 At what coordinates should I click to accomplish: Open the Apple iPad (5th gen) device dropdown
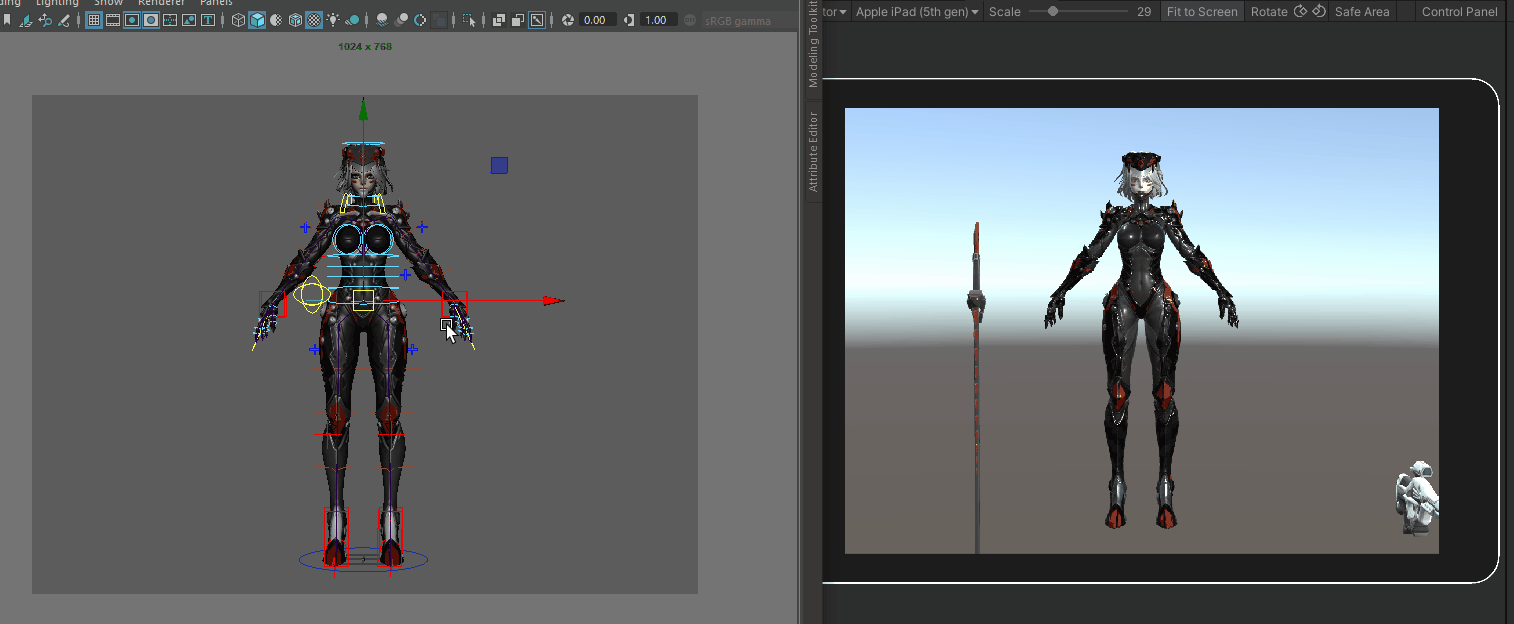(x=916, y=12)
